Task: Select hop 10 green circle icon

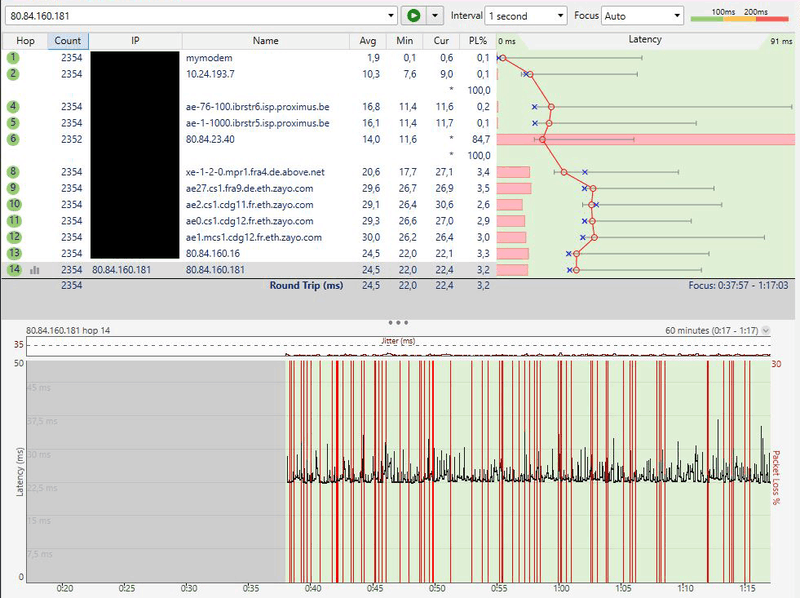Action: click(x=14, y=205)
